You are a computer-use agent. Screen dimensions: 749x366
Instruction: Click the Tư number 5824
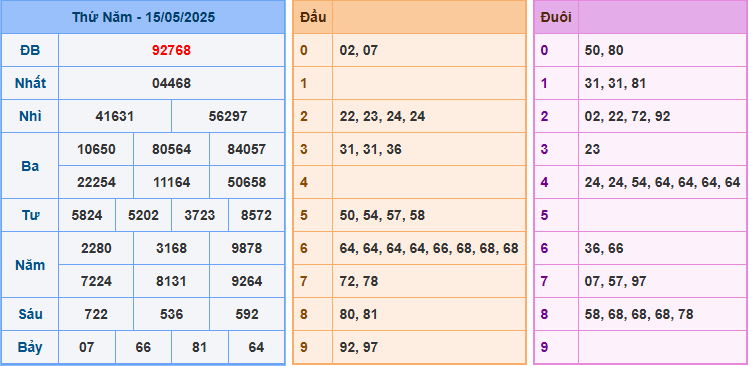(x=87, y=215)
